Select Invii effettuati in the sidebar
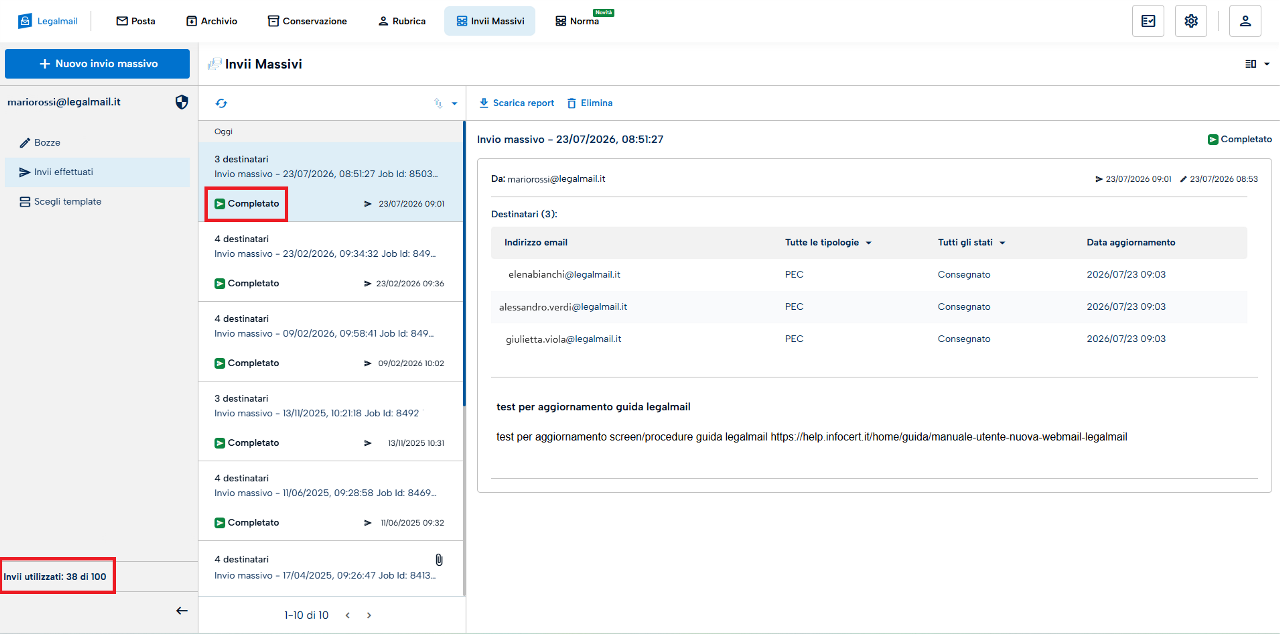 tap(95, 172)
